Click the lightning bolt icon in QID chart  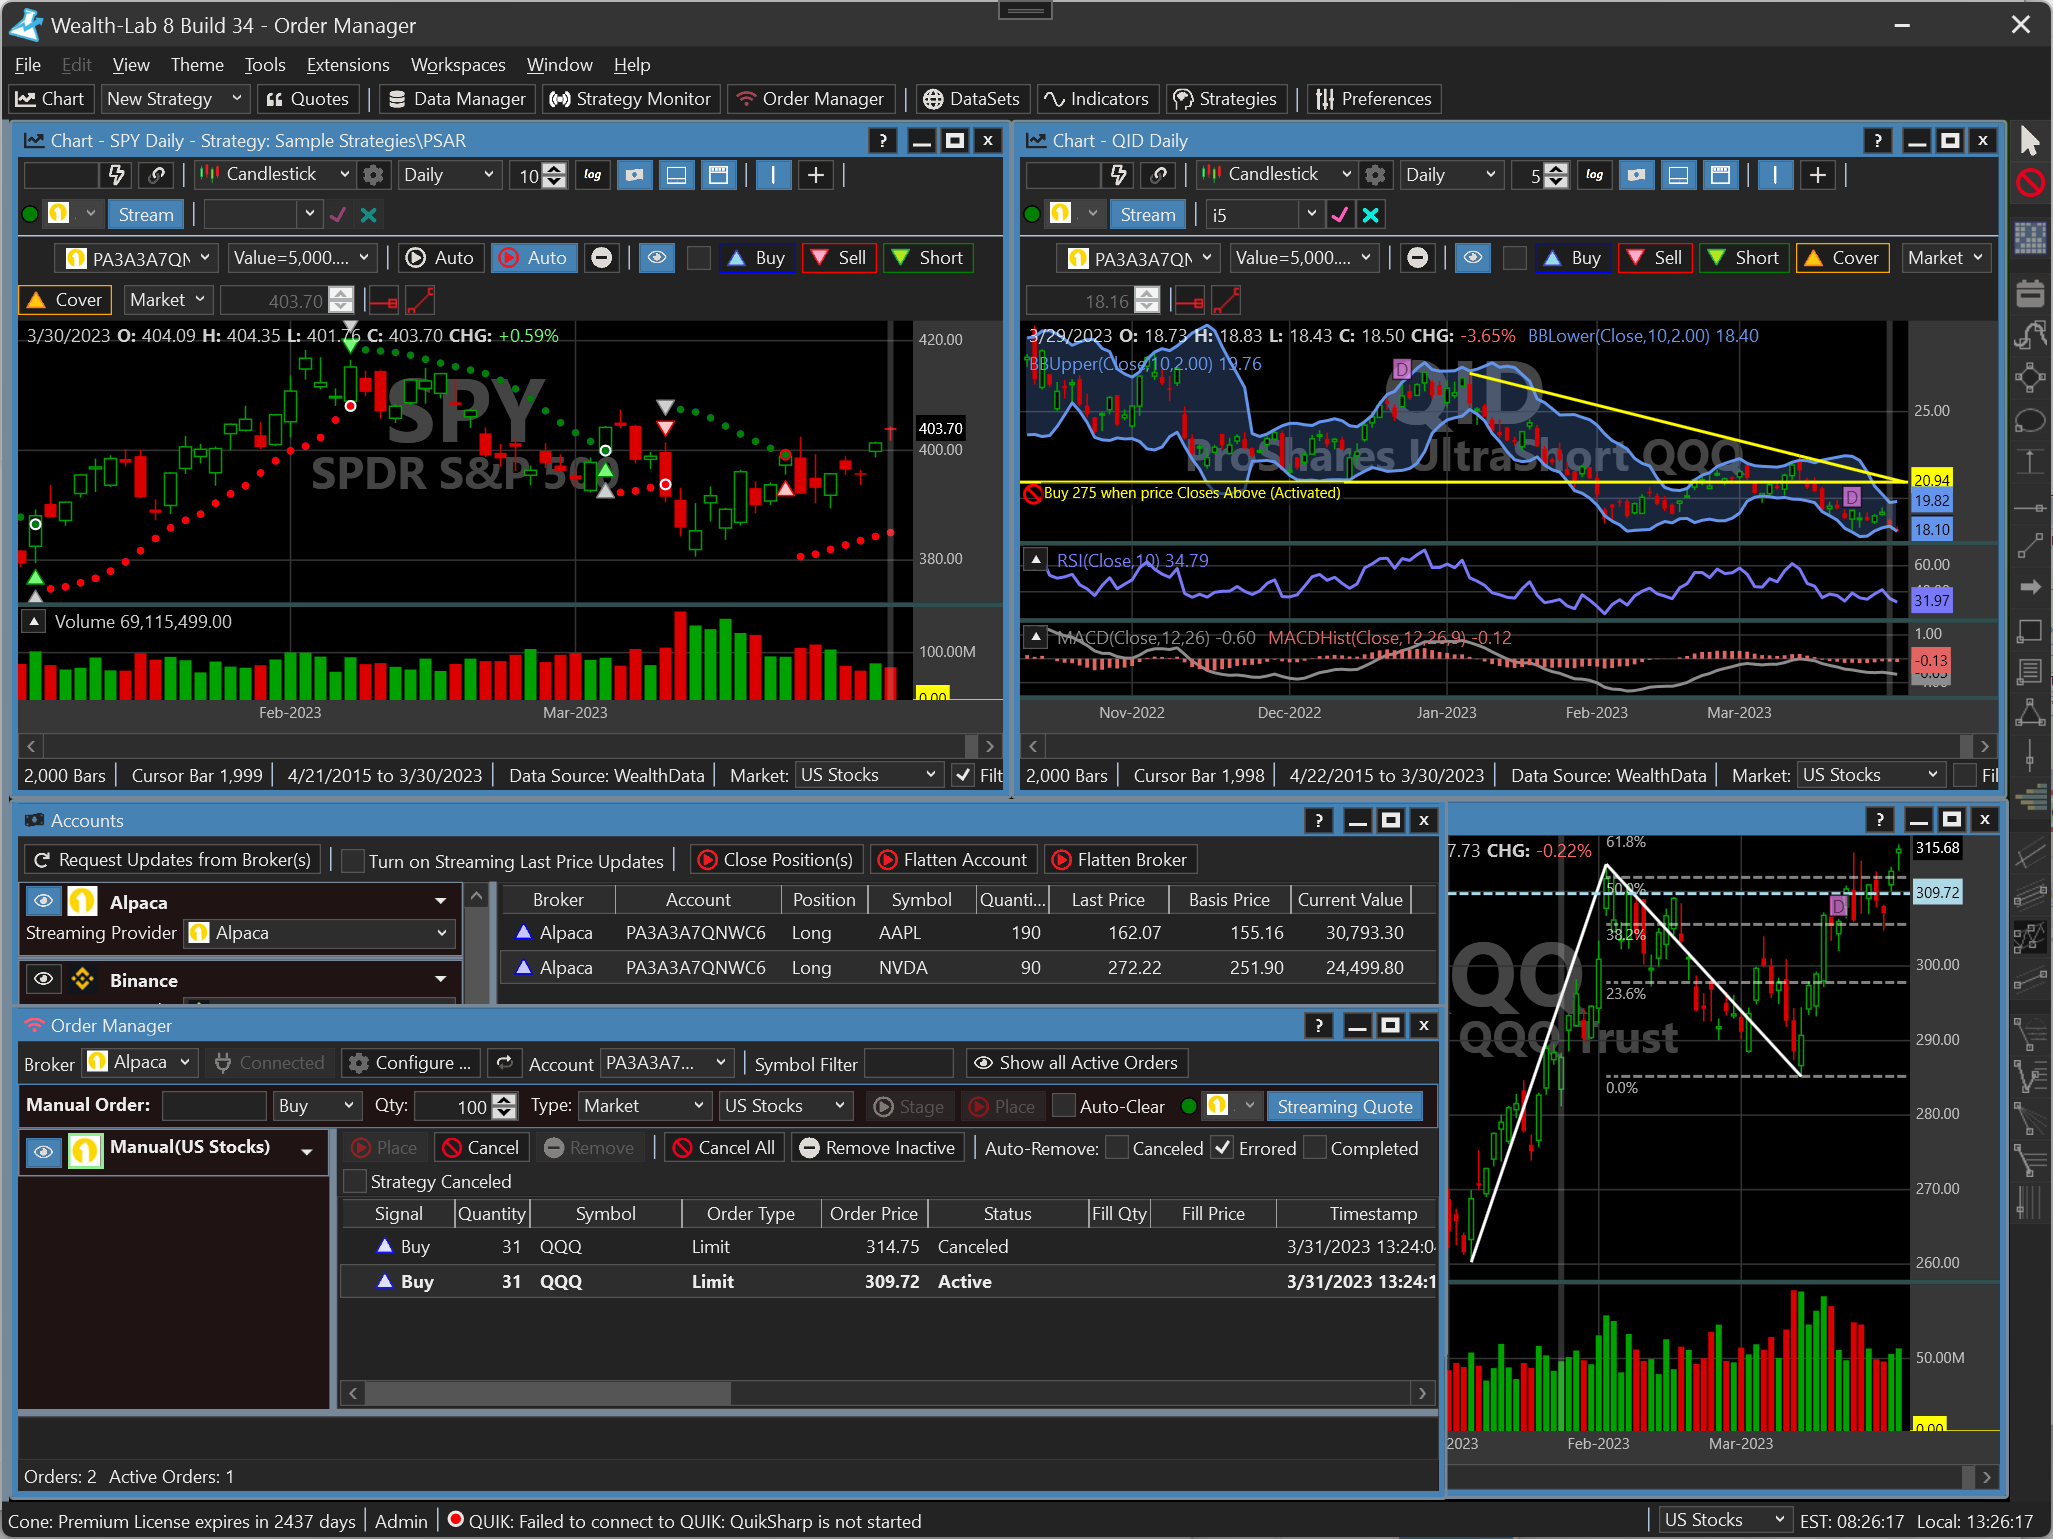pos(1118,175)
